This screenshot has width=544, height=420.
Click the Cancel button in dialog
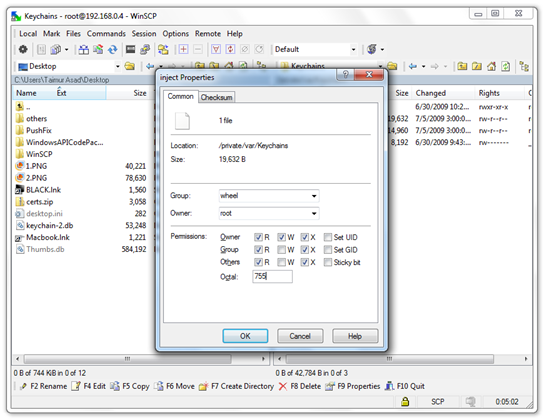(300, 336)
